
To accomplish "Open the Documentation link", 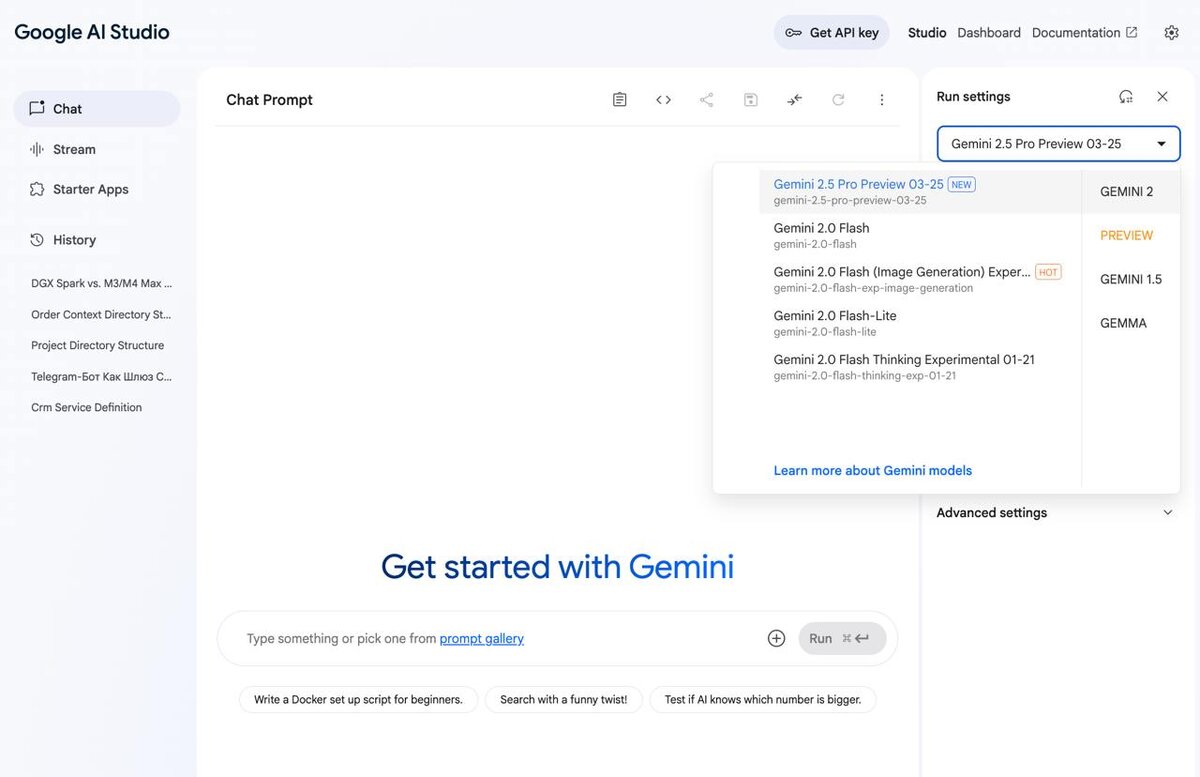I will (x=1084, y=33).
